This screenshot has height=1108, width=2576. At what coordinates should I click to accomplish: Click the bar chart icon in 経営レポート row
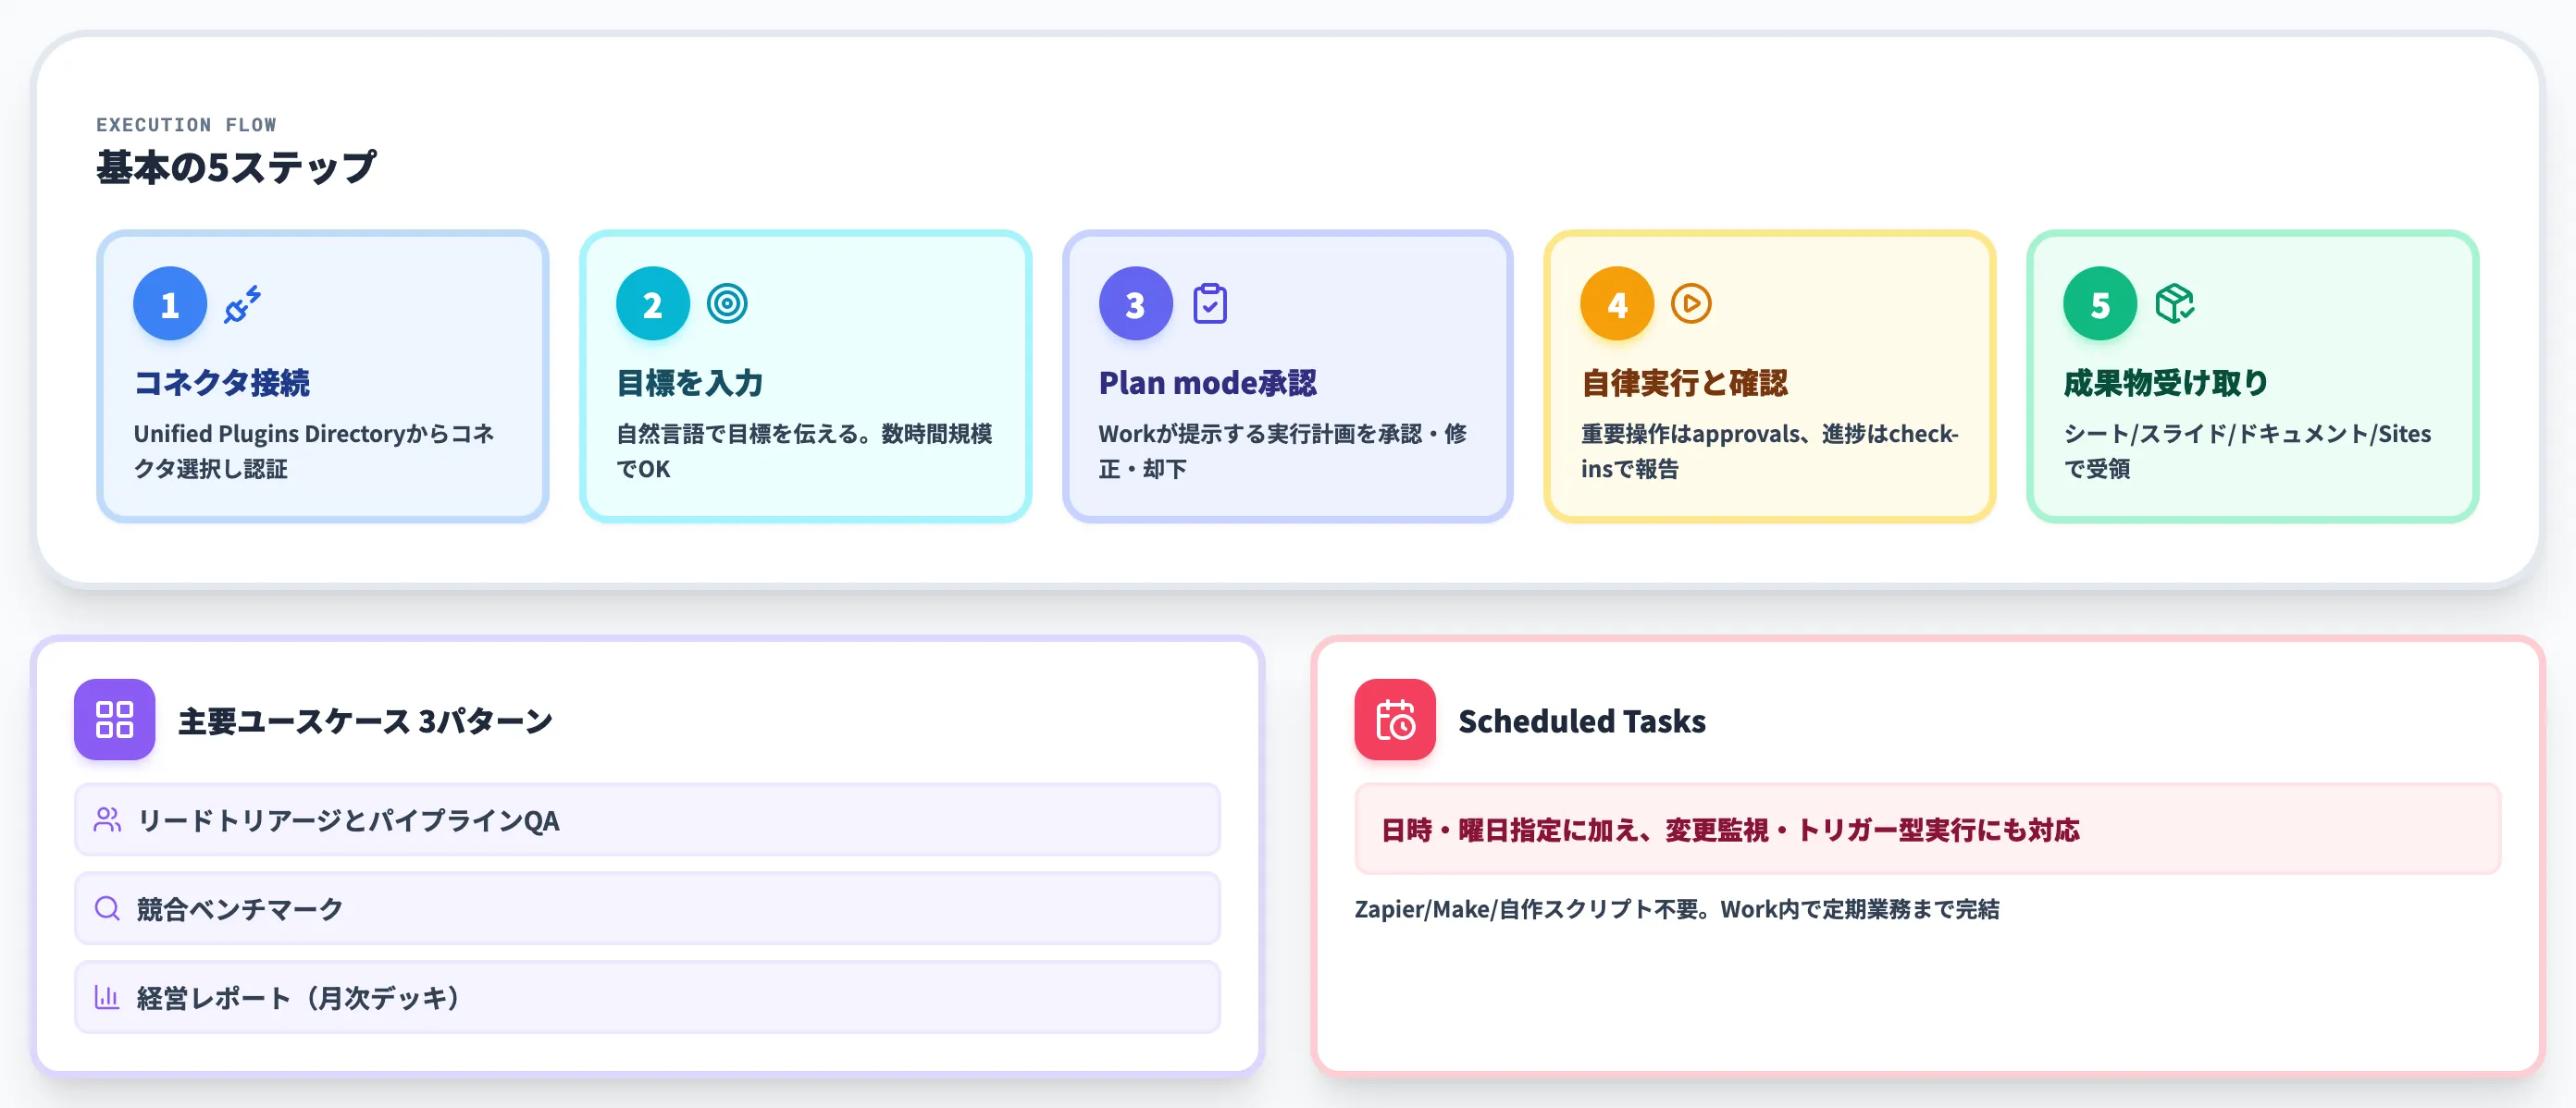(107, 997)
